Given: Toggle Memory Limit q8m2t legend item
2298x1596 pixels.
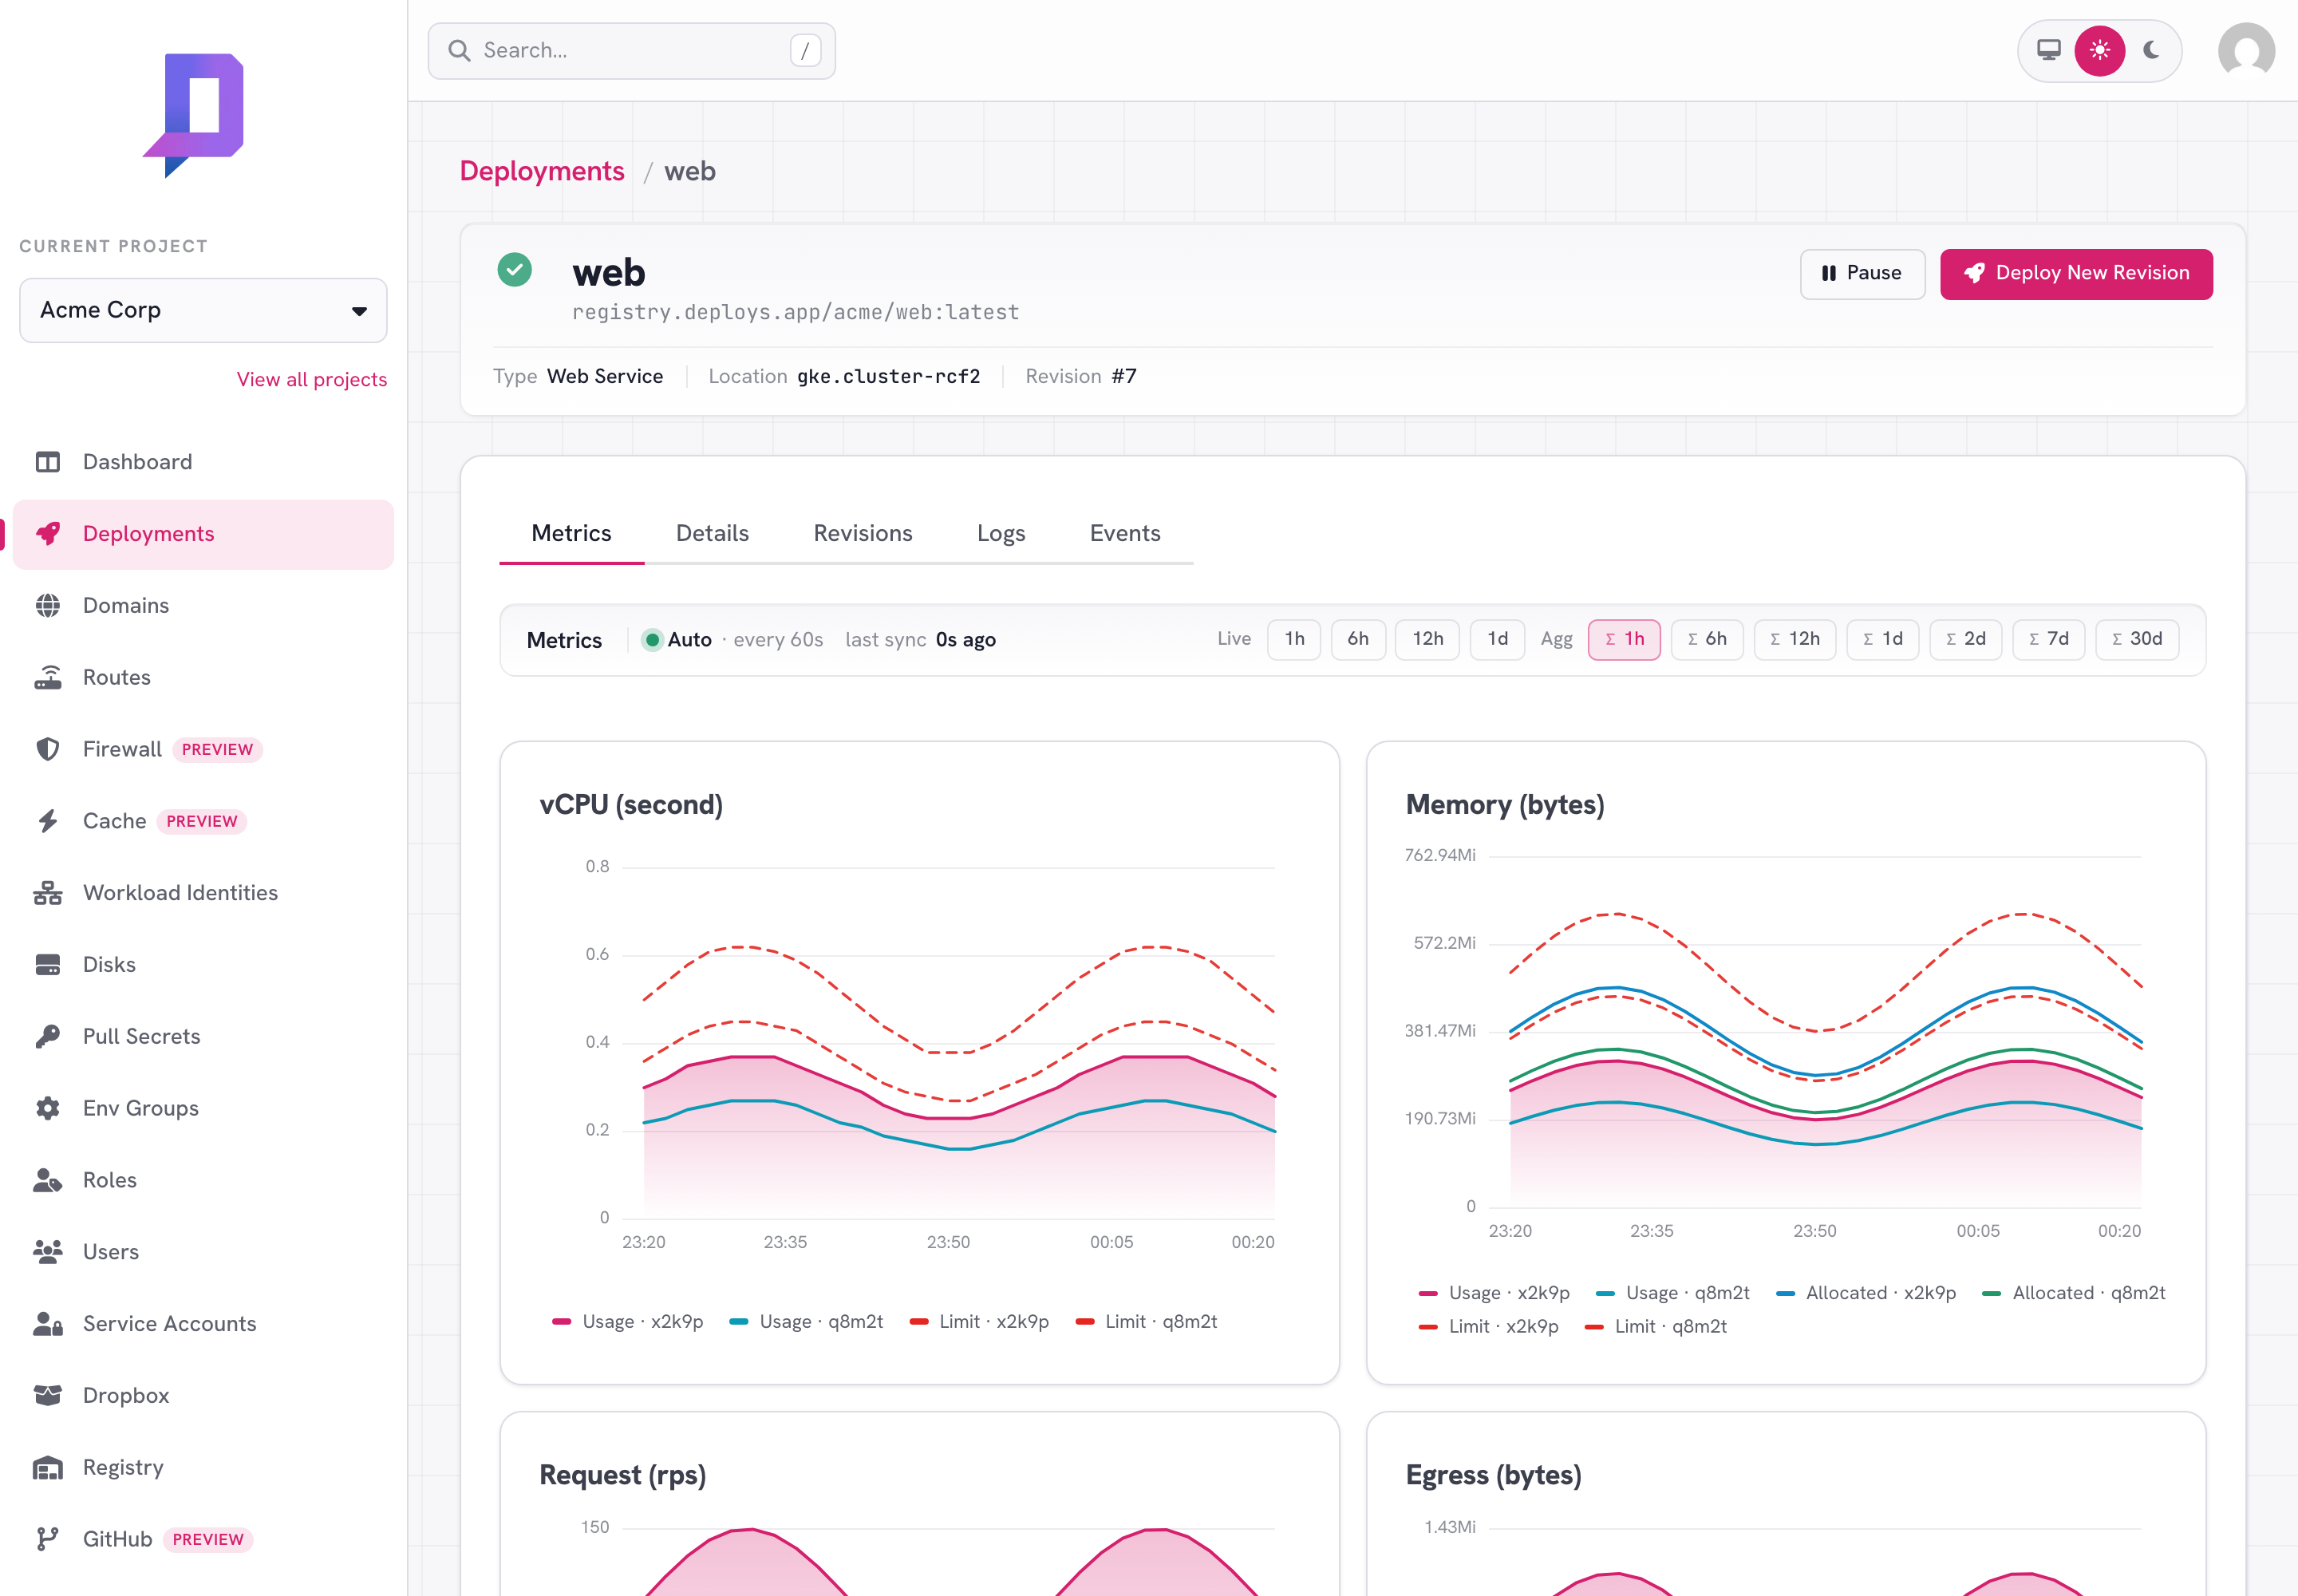Looking at the screenshot, I should point(1656,1327).
